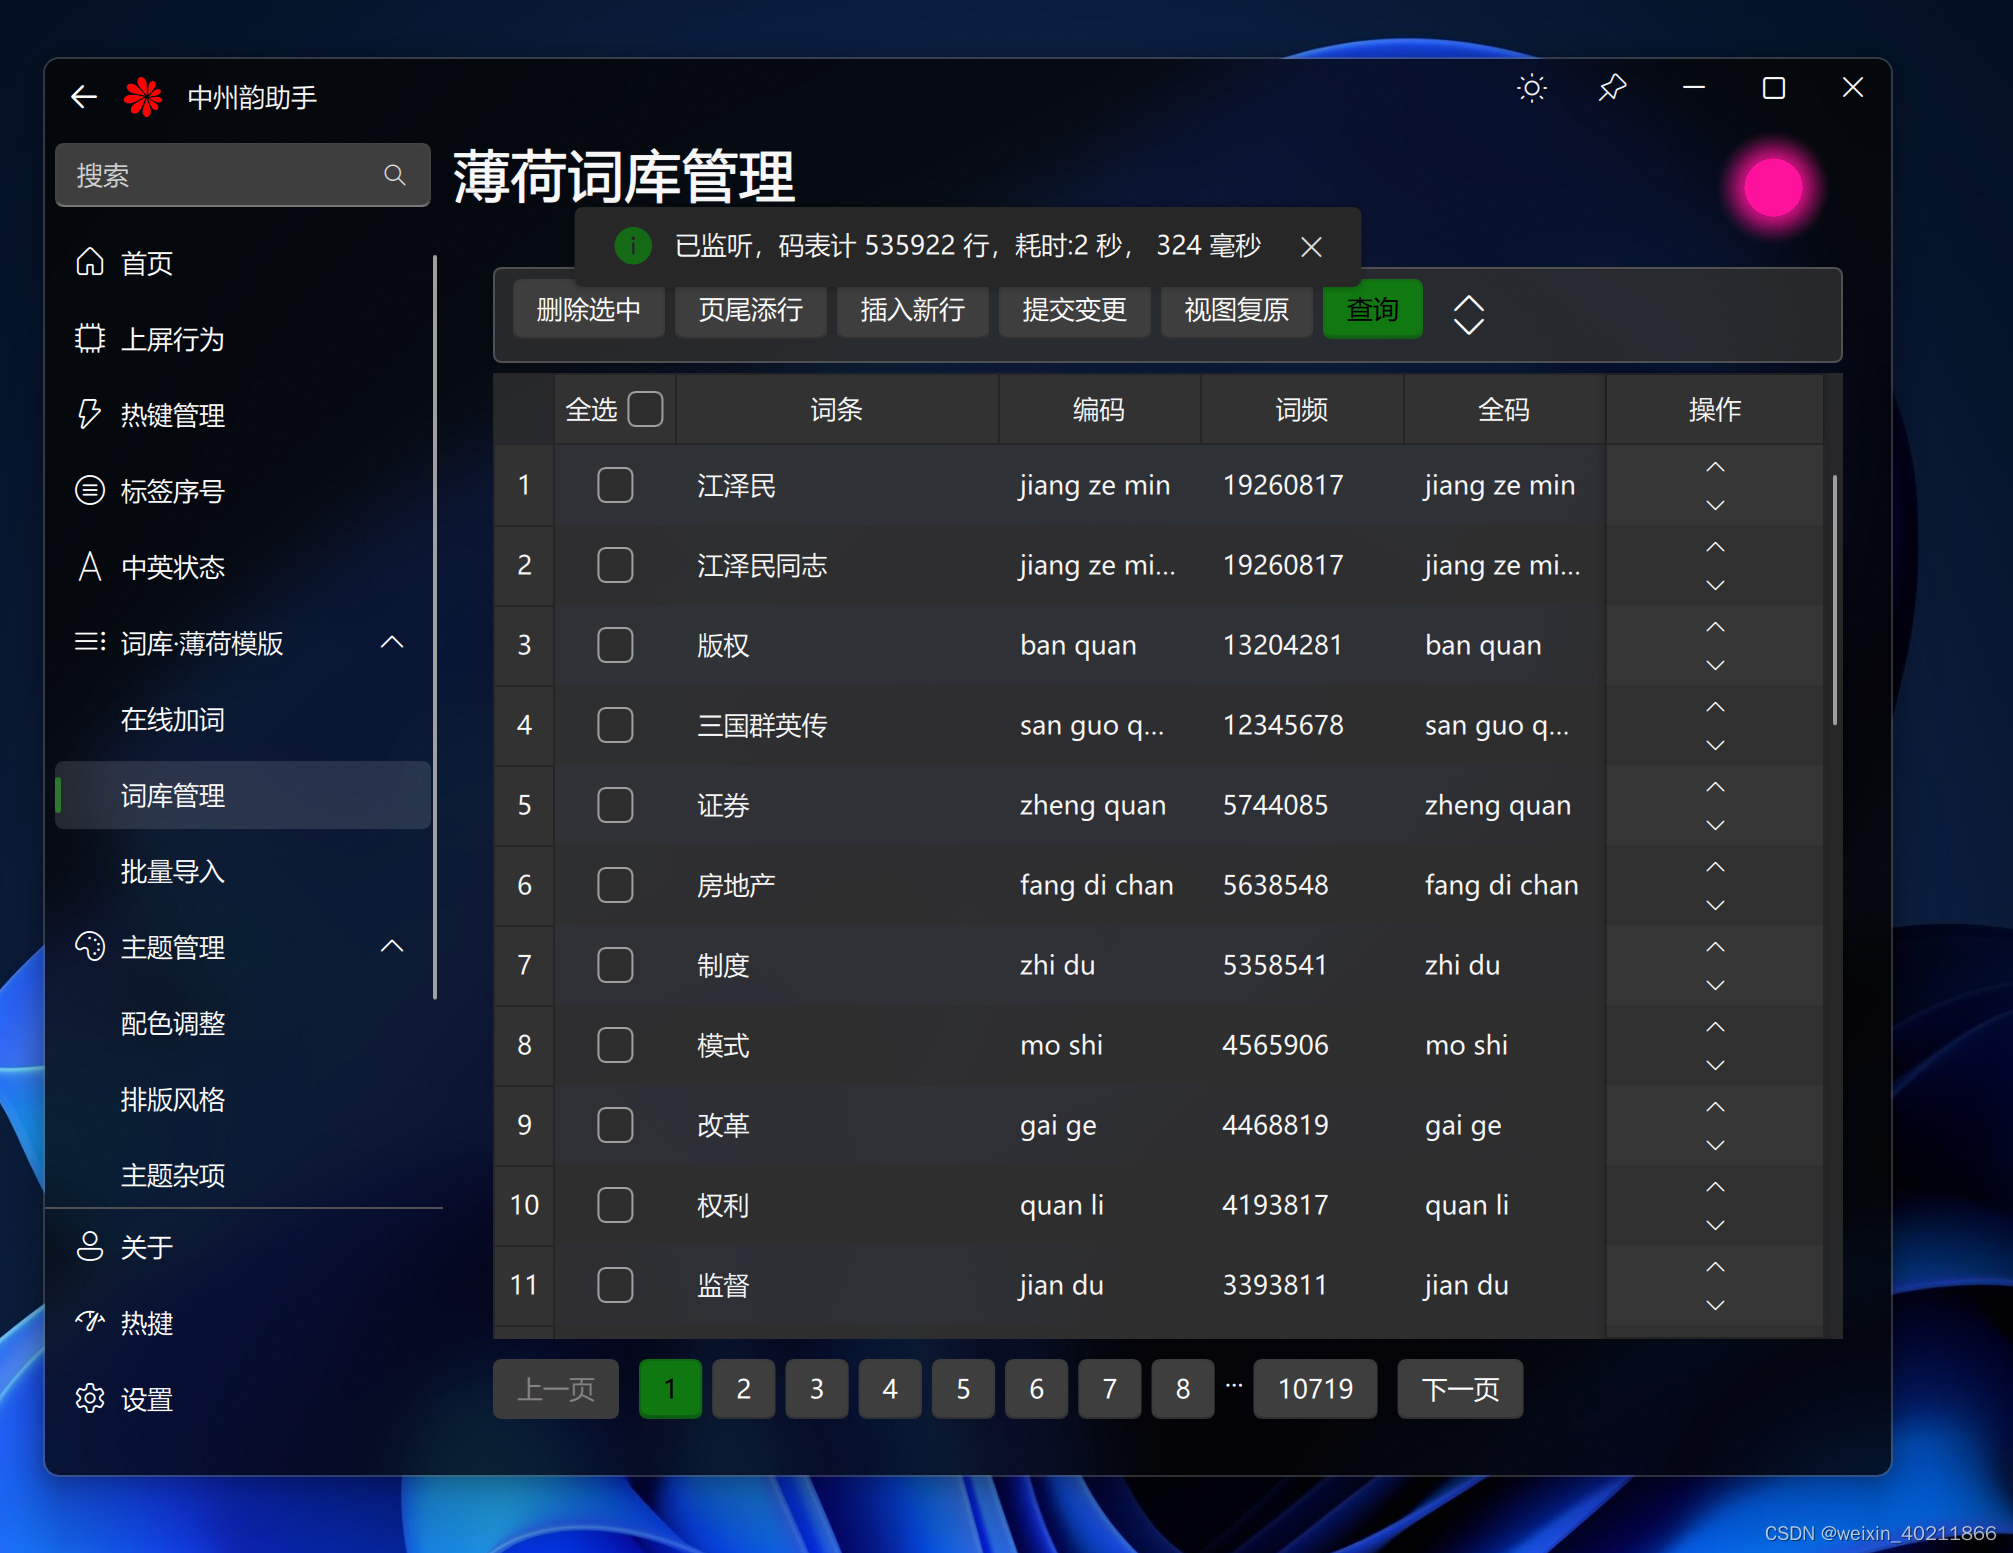Click the red flower app logo
Image resolution: width=2013 pixels, height=1553 pixels.
[x=143, y=97]
